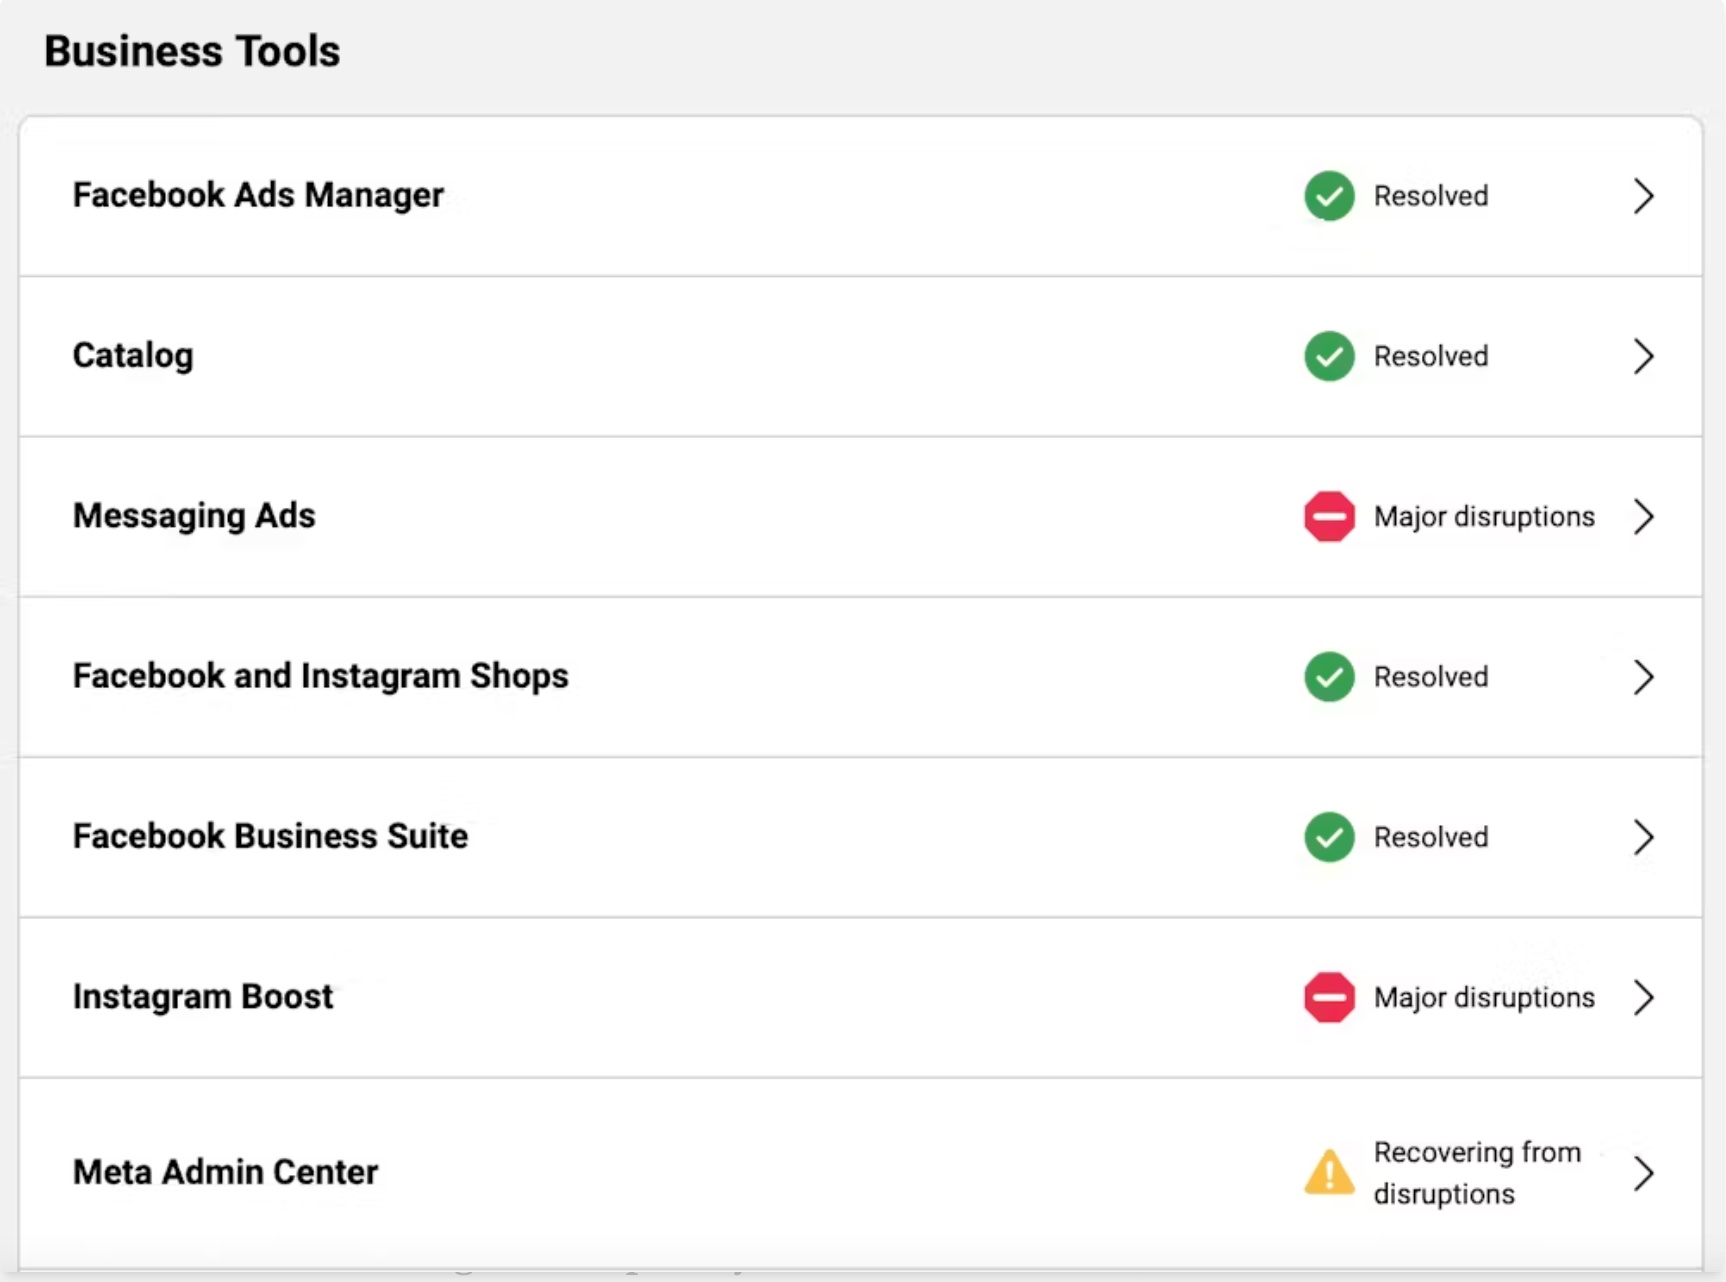1726x1282 pixels.
Task: Click the red stop icon for Instagram Boost
Action: coord(1329,997)
